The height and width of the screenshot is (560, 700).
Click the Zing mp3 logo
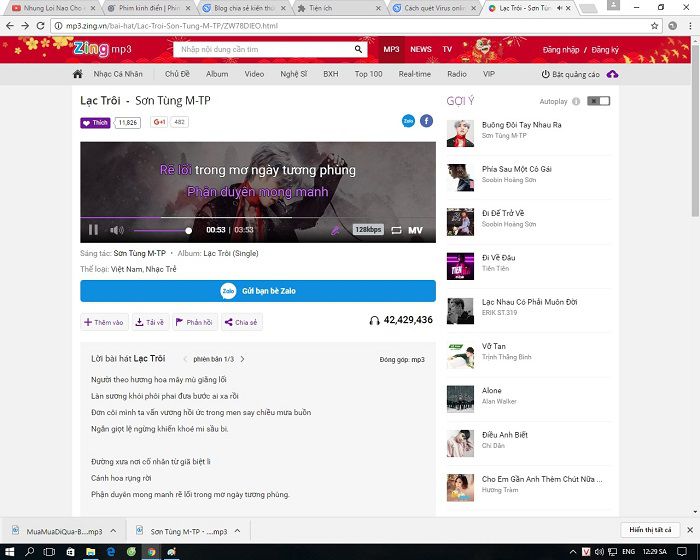point(102,49)
